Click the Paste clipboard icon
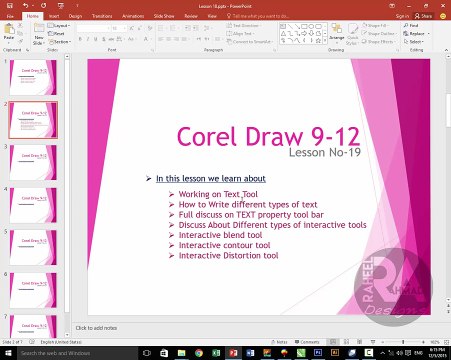This screenshot has width=451, height=360. [9, 29]
